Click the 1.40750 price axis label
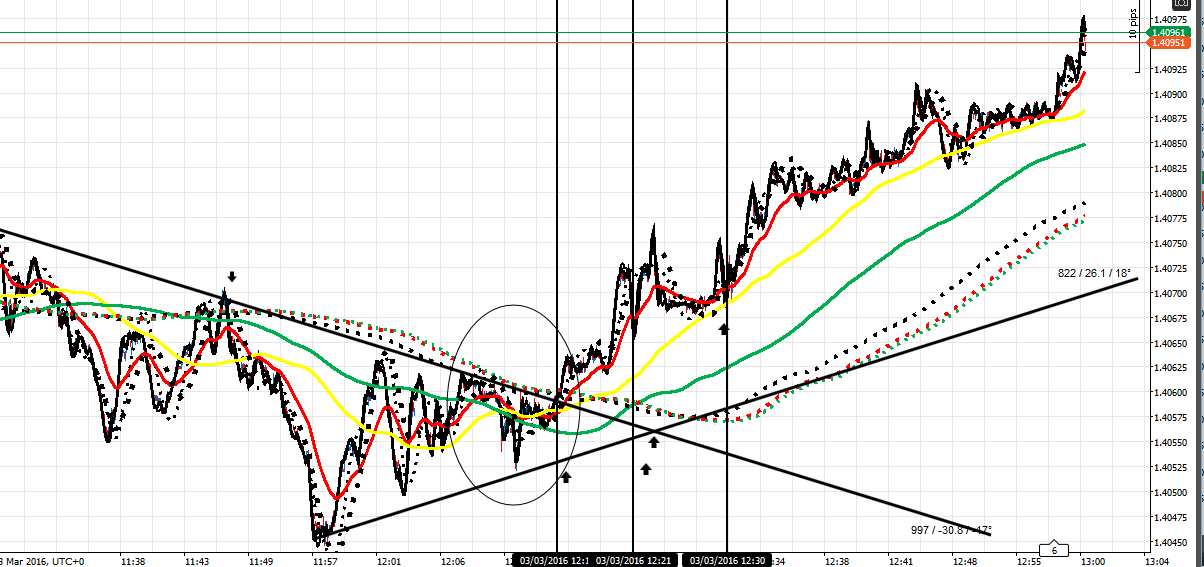1204x567 pixels. coord(1170,244)
